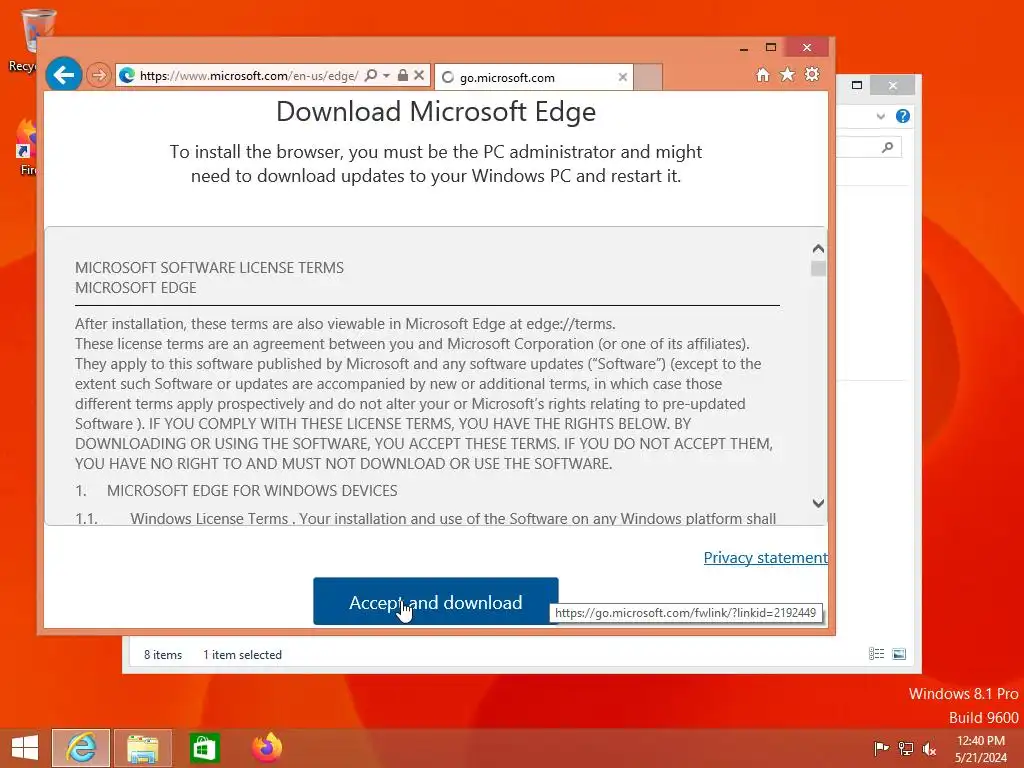Click the help icon in File Explorer window
The width and height of the screenshot is (1024, 768).
[903, 116]
